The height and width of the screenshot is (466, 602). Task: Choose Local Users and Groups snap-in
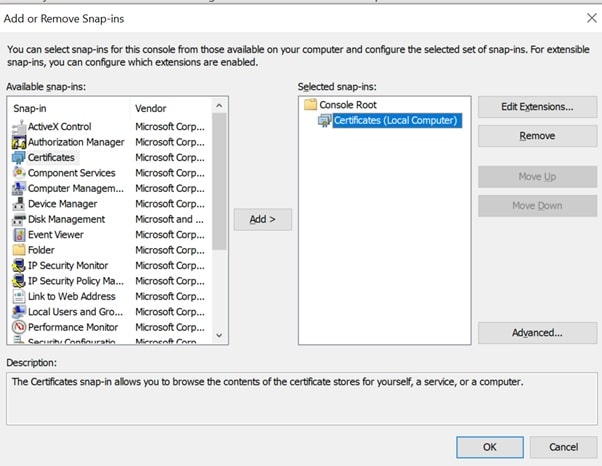[75, 312]
